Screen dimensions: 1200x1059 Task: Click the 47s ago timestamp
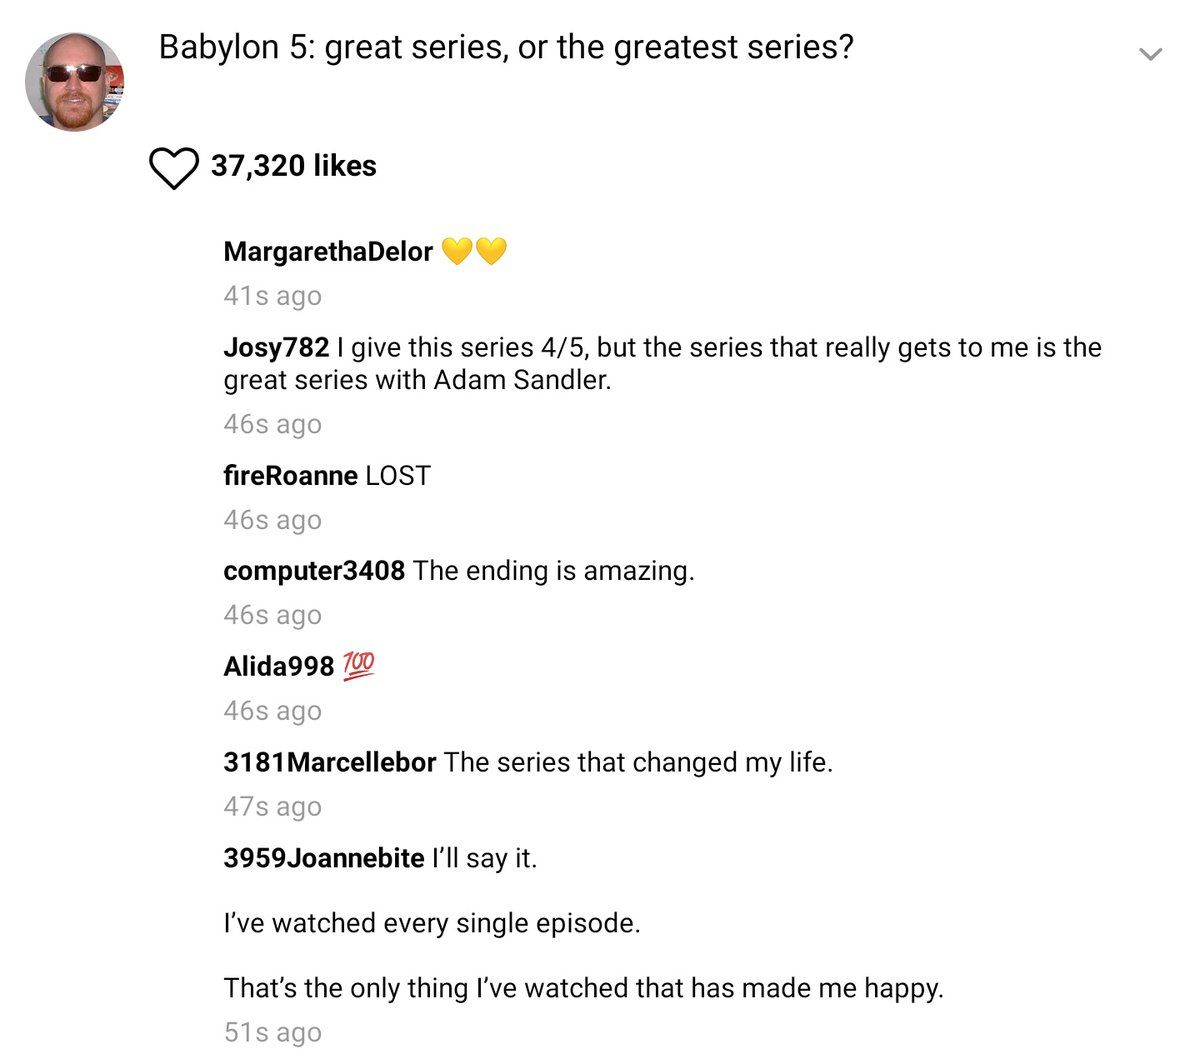click(272, 806)
